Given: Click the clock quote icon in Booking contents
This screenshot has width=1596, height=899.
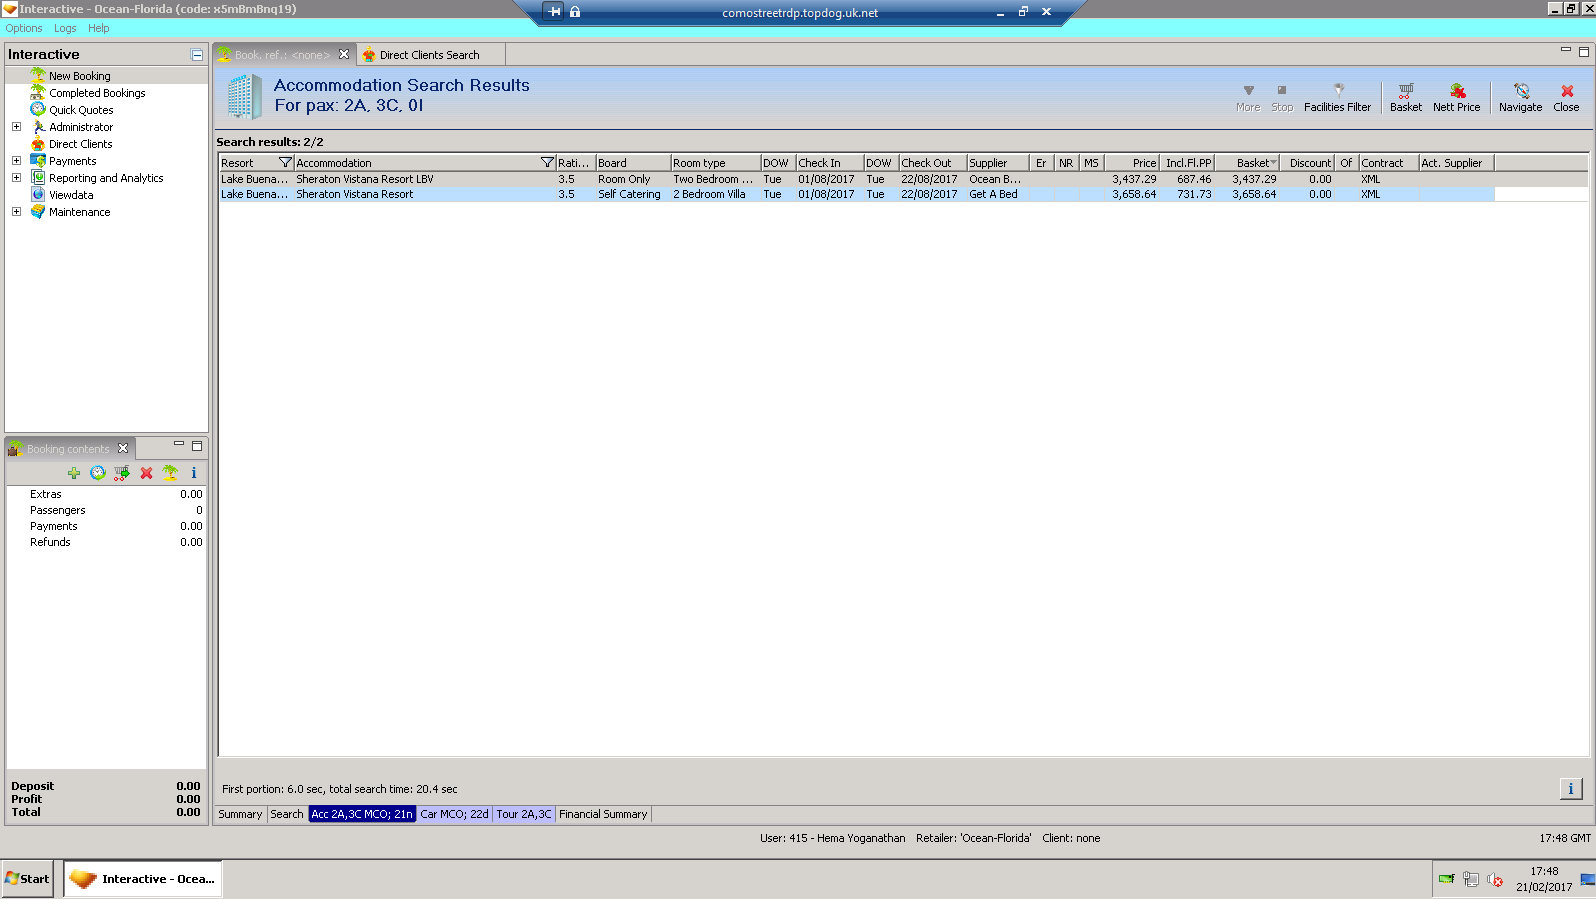Looking at the screenshot, I should point(97,473).
